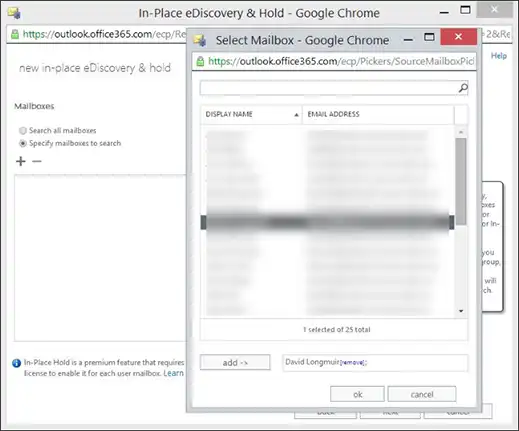
Task: Click the David Longmuir entry in selected box
Action: pos(312,362)
